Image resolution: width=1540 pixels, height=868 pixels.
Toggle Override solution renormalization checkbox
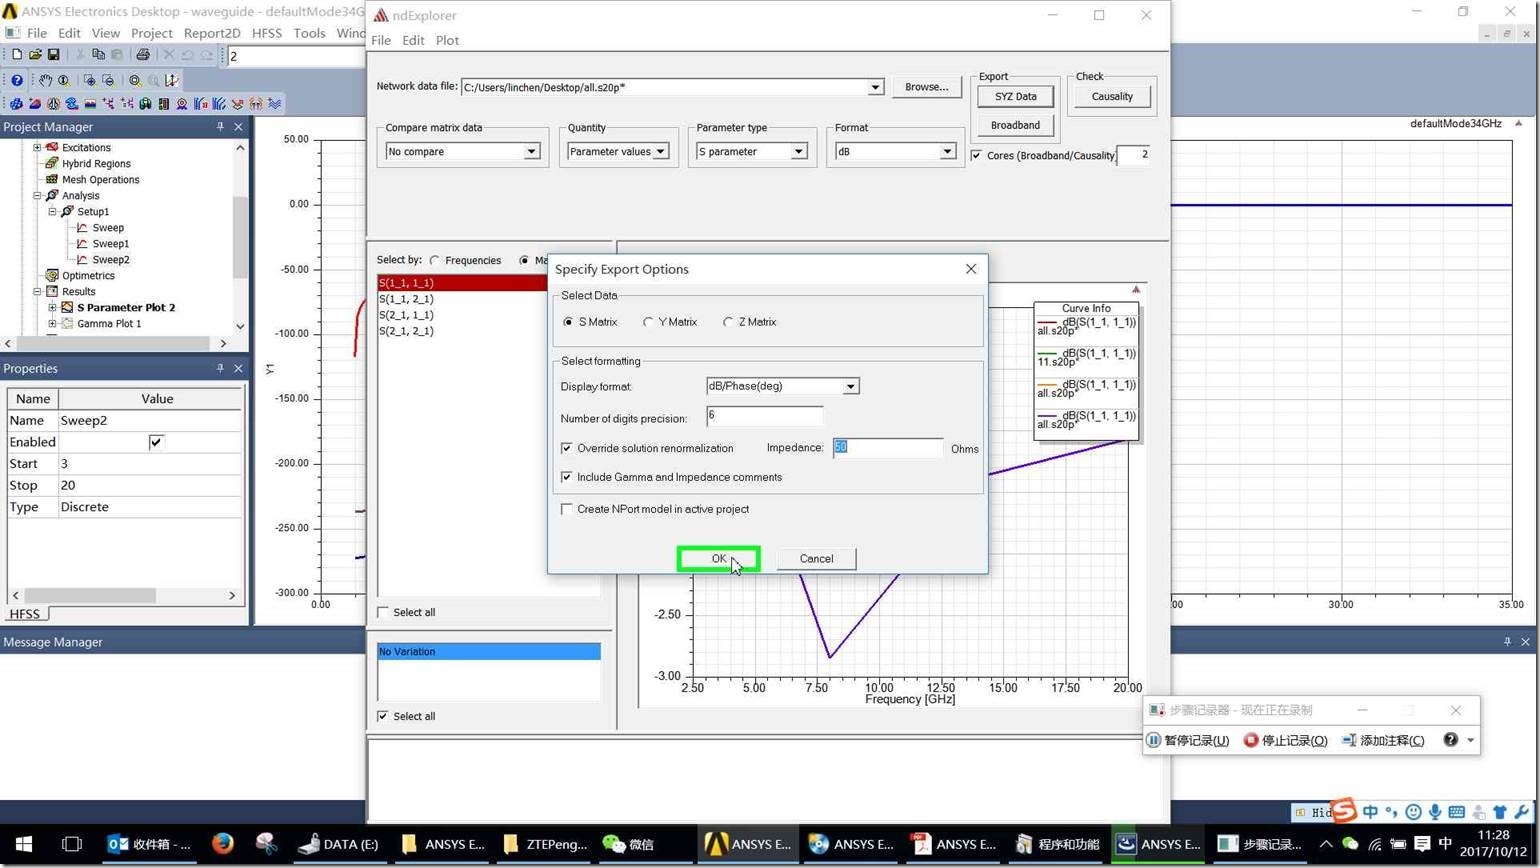(x=567, y=448)
